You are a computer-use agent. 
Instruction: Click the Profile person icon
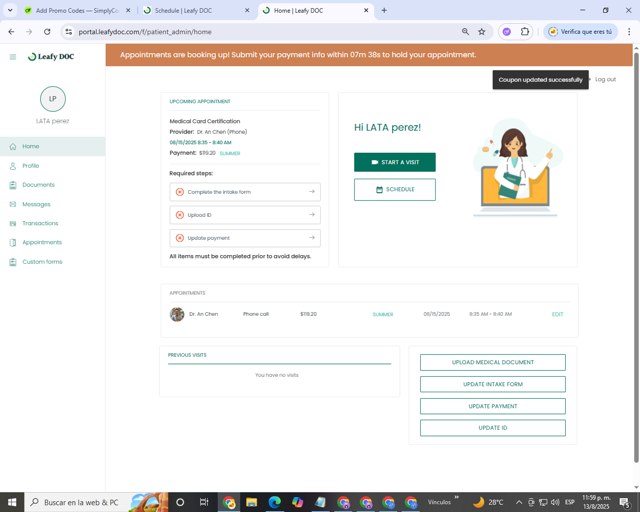coord(13,166)
